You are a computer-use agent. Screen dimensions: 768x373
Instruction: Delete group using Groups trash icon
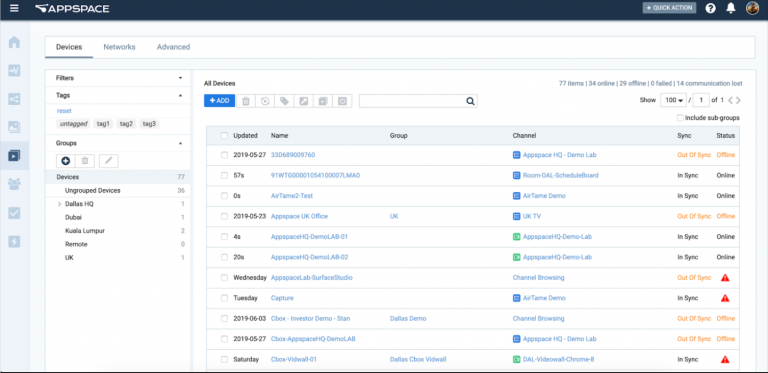(85, 161)
